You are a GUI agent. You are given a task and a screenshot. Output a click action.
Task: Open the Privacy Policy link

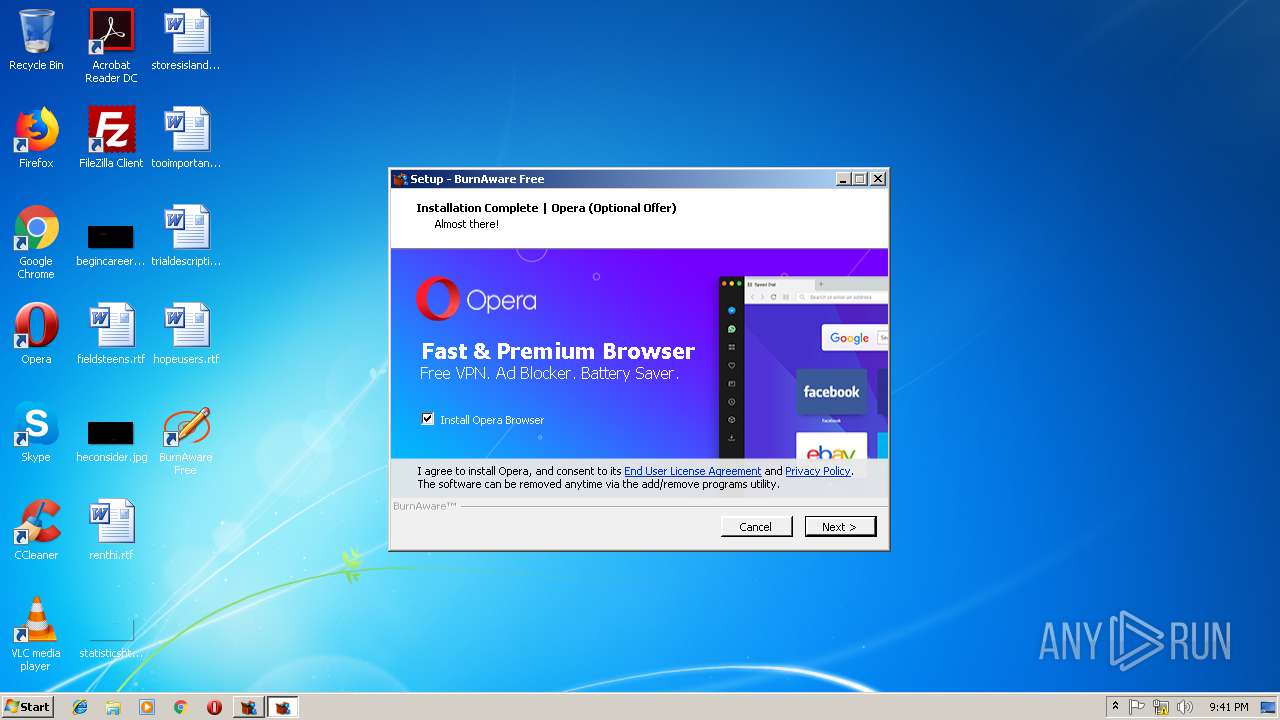click(x=817, y=471)
